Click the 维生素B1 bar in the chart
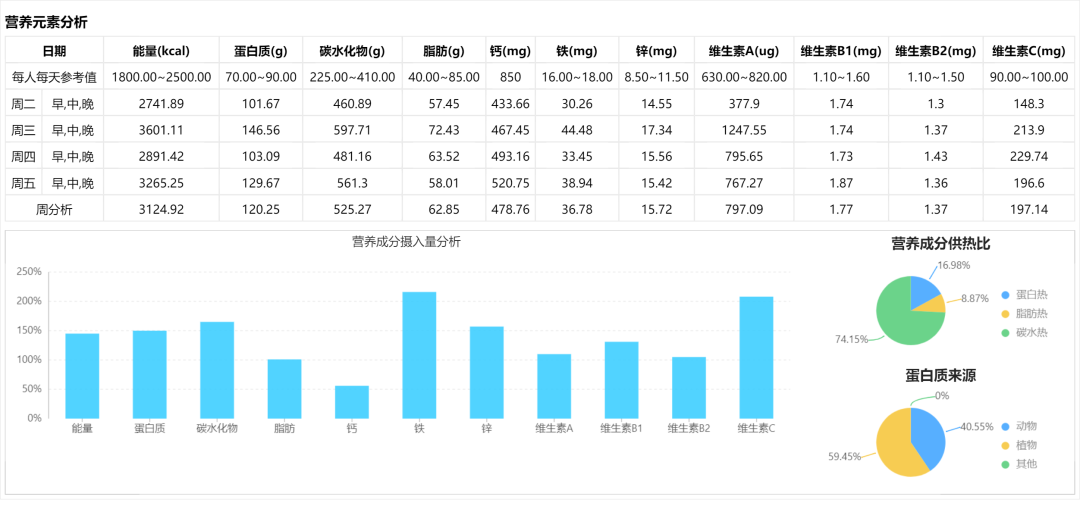This screenshot has width=1080, height=518. tap(622, 380)
